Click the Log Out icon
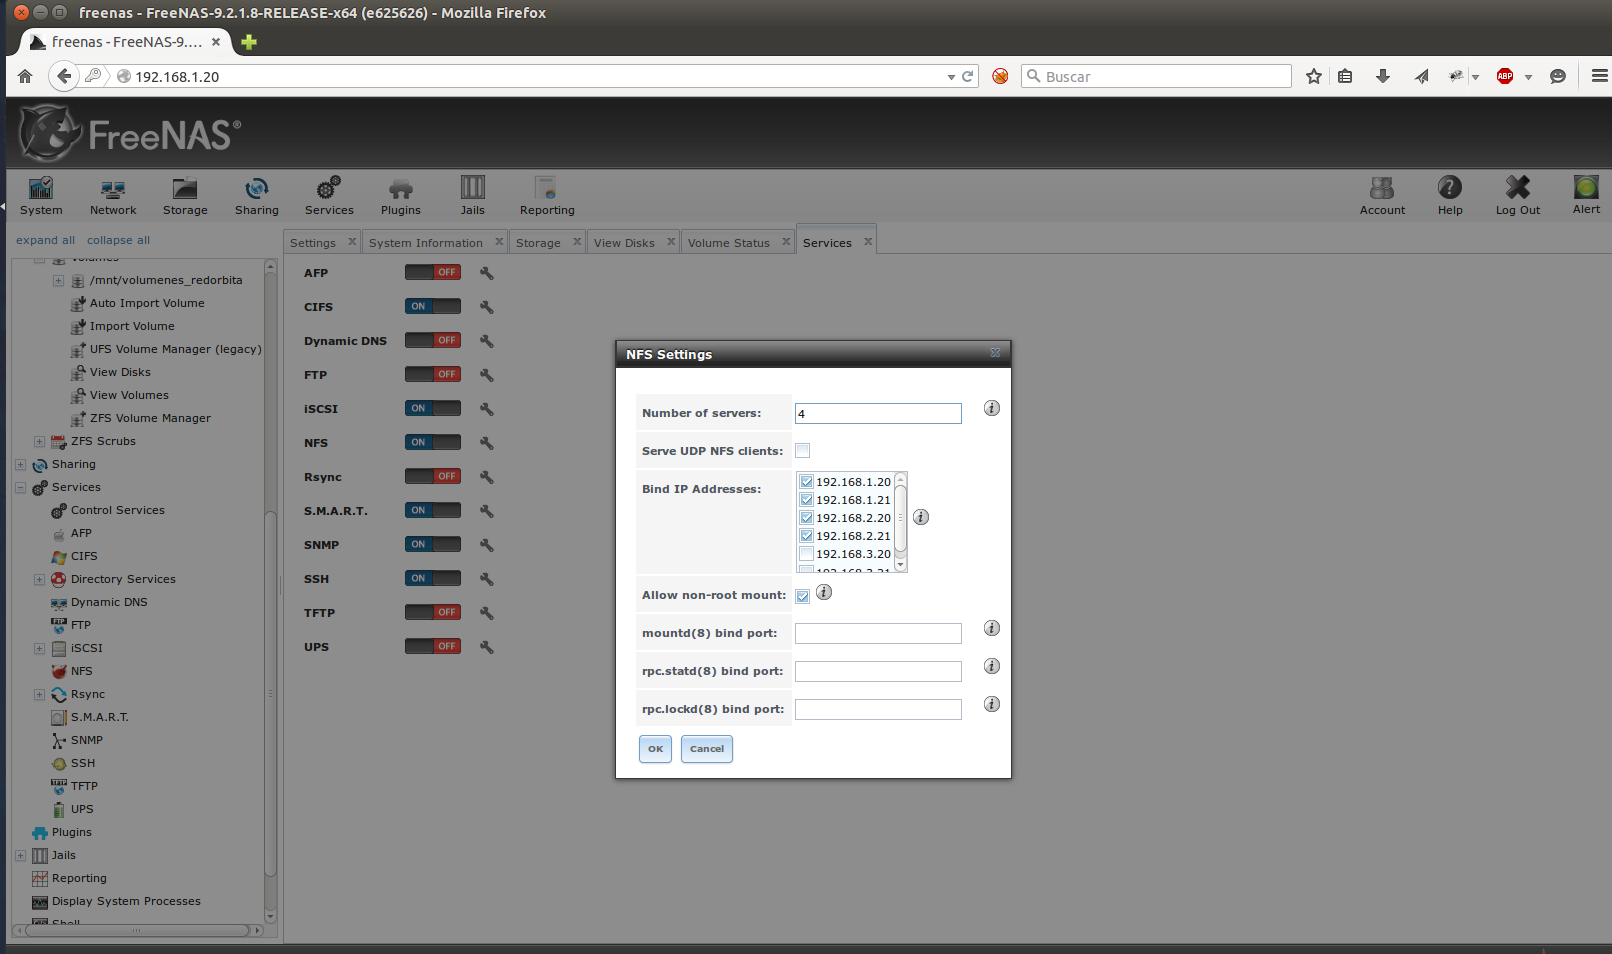This screenshot has width=1612, height=954. click(x=1517, y=195)
